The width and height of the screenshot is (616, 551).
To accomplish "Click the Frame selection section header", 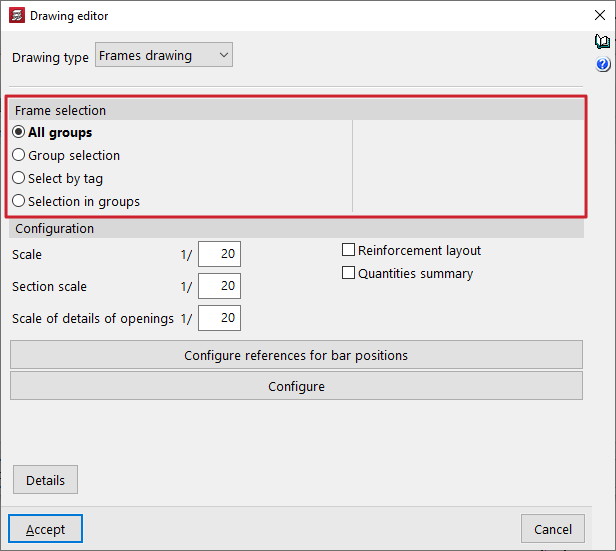I will coord(297,110).
